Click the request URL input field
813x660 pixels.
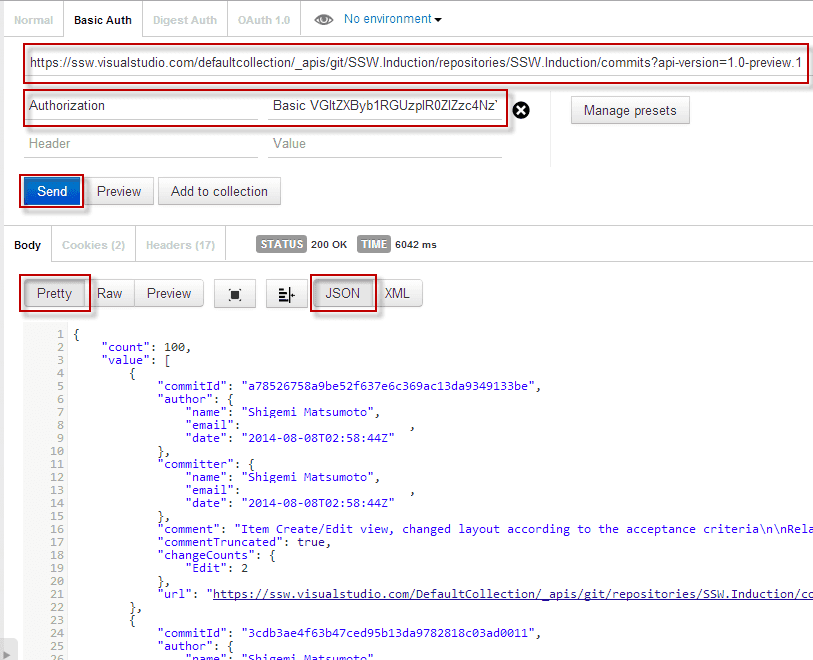click(415, 62)
